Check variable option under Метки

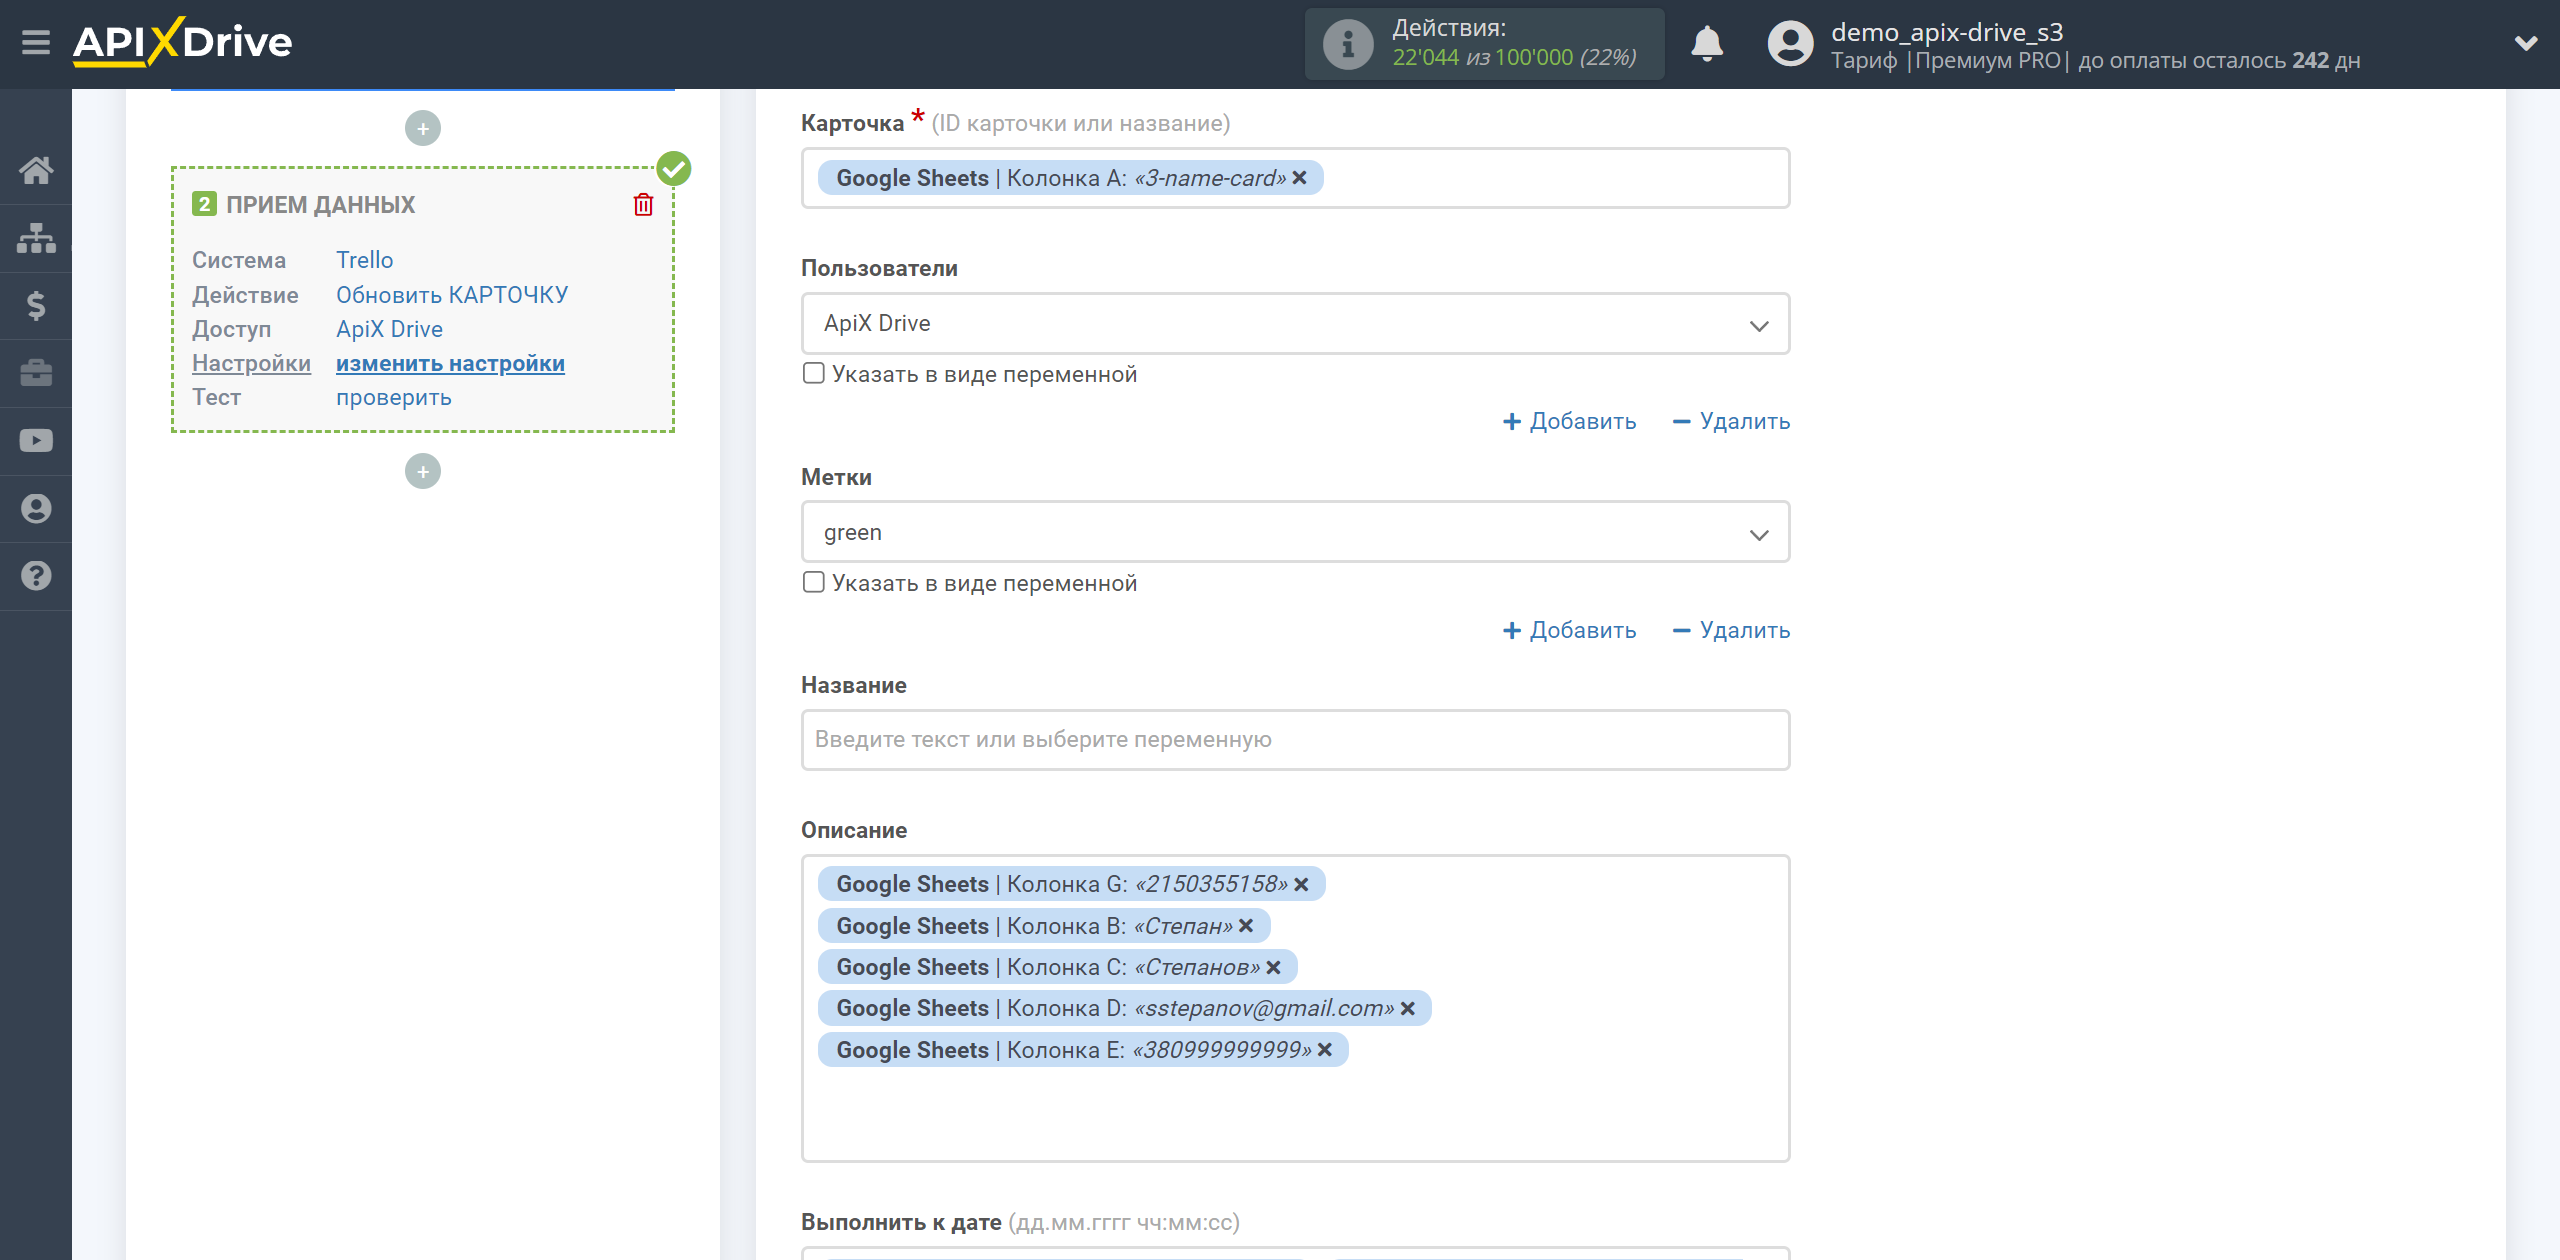(x=814, y=582)
